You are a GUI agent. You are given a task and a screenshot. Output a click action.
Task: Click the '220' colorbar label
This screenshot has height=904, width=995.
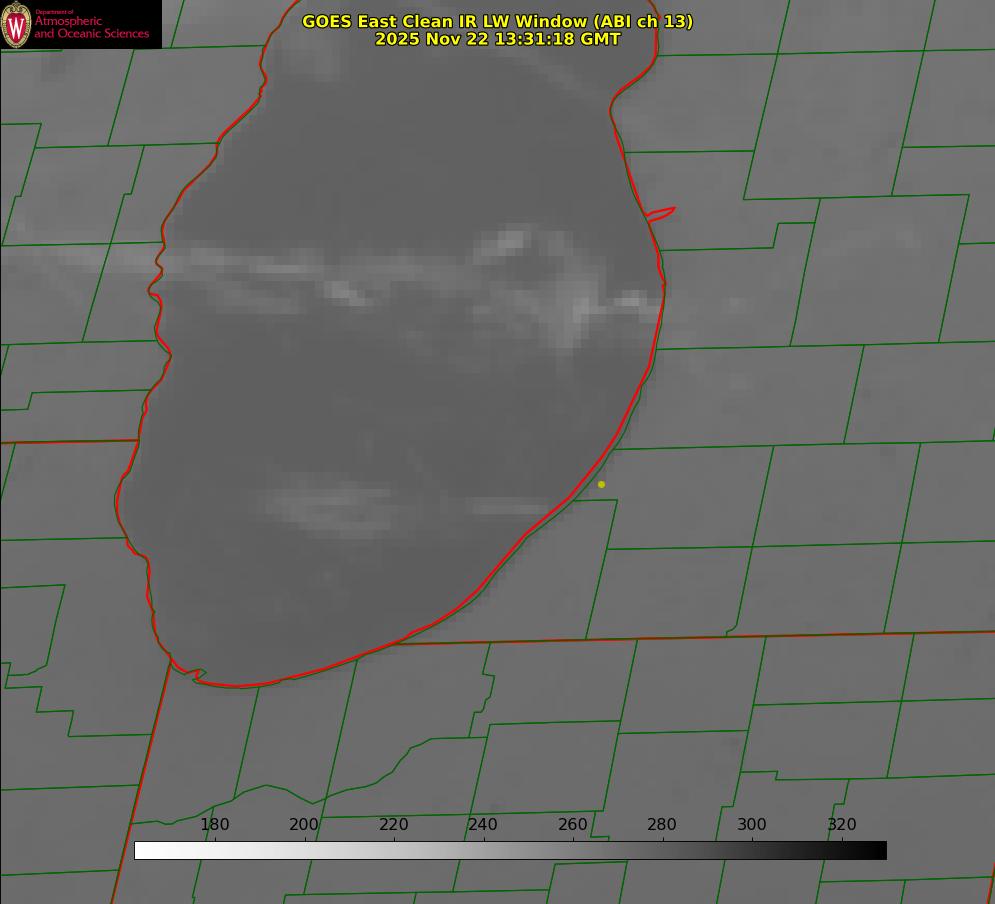tap(393, 824)
